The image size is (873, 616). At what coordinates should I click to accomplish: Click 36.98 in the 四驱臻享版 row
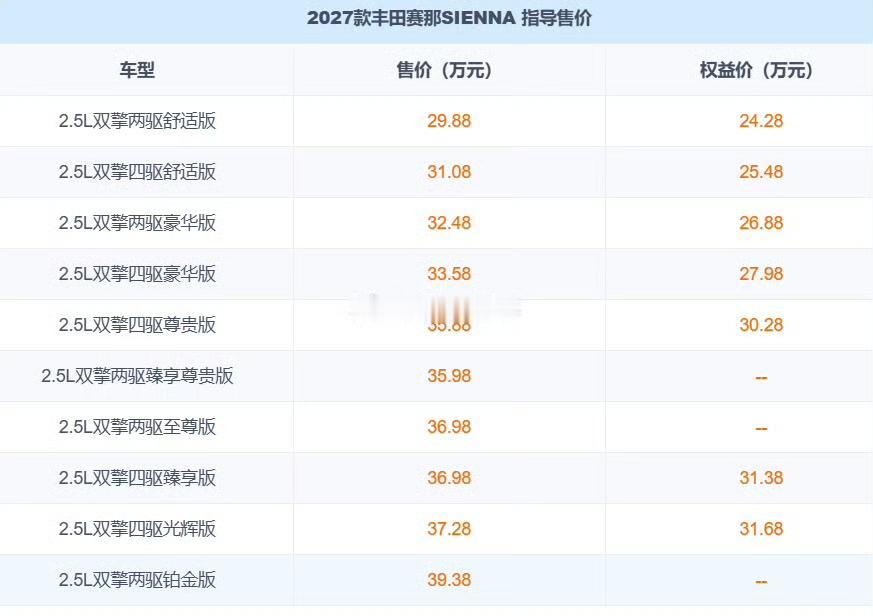point(449,478)
